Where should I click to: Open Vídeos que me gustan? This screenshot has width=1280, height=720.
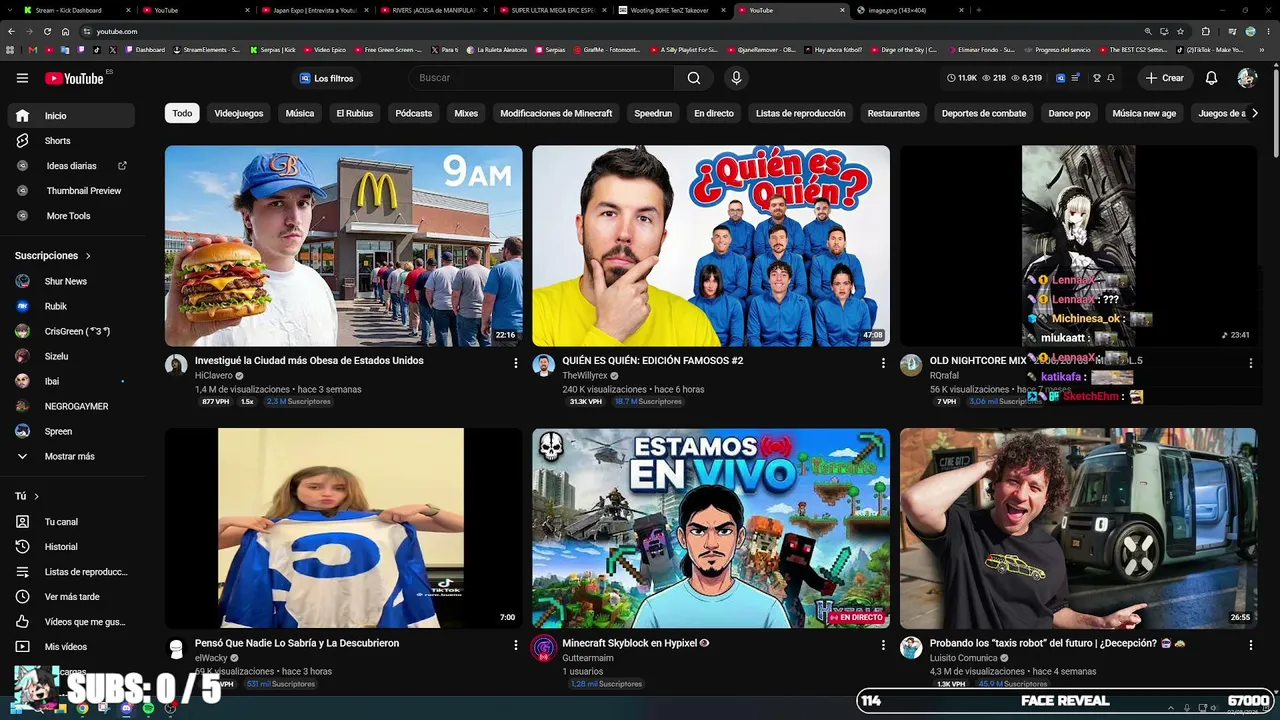pyautogui.click(x=69, y=622)
